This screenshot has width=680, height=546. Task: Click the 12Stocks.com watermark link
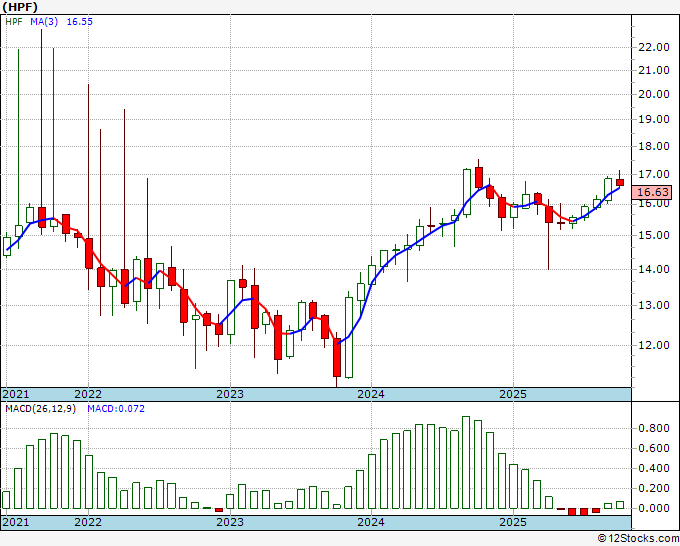click(x=638, y=539)
